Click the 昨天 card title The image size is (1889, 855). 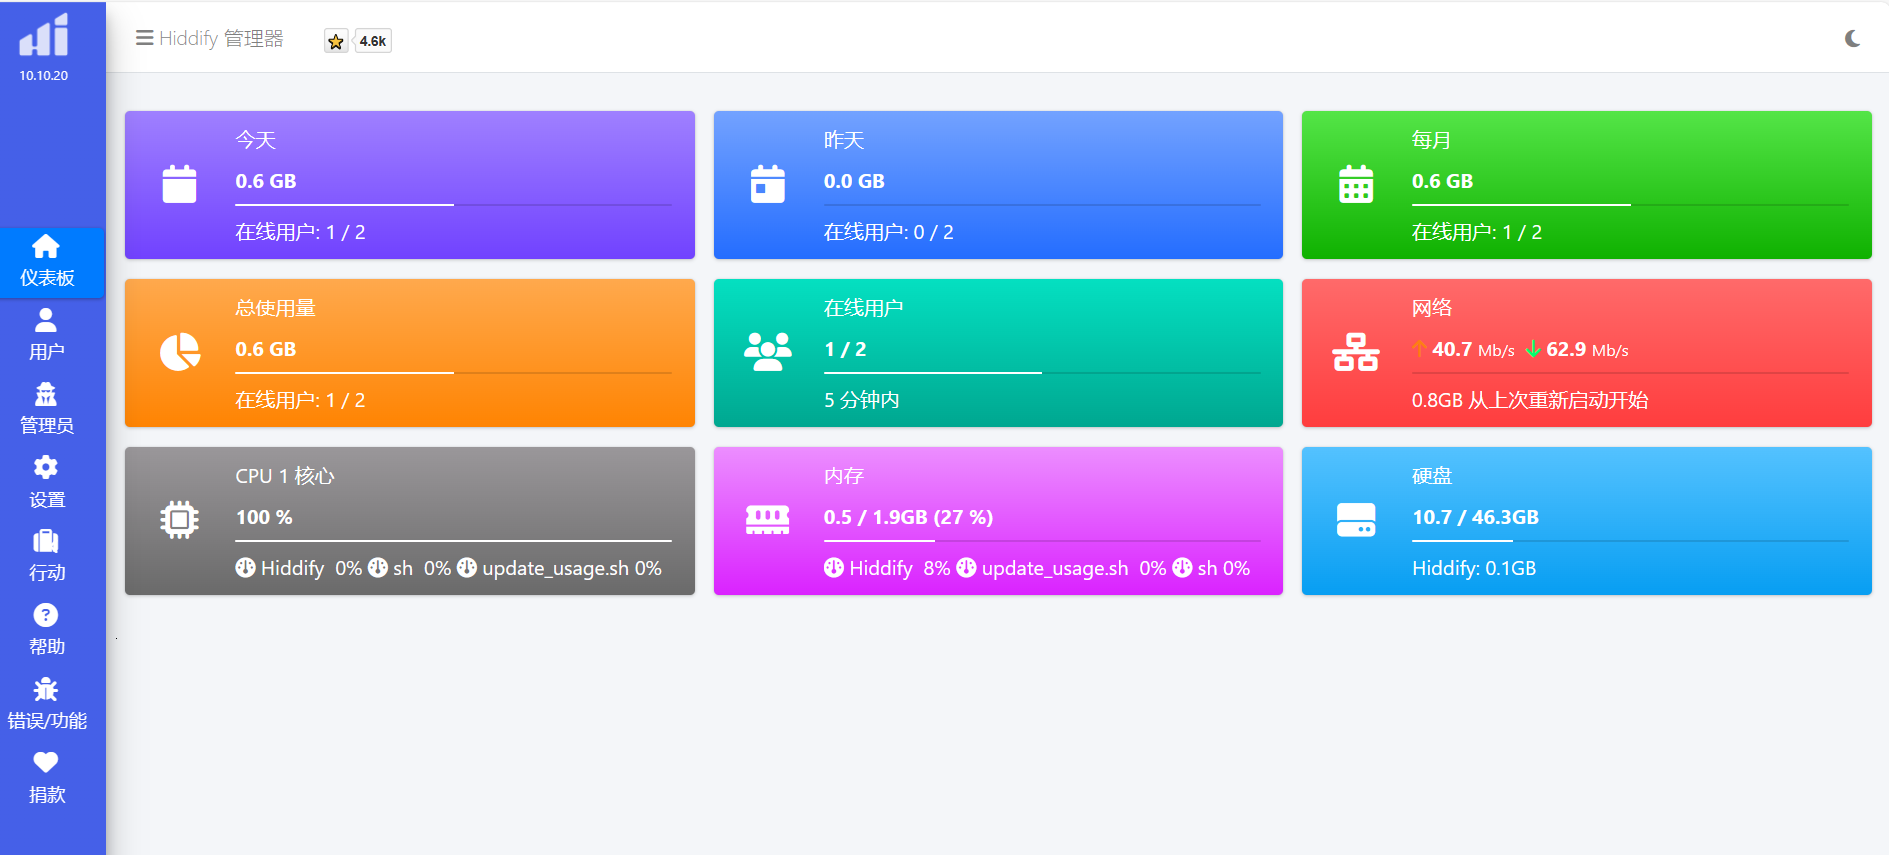point(844,140)
